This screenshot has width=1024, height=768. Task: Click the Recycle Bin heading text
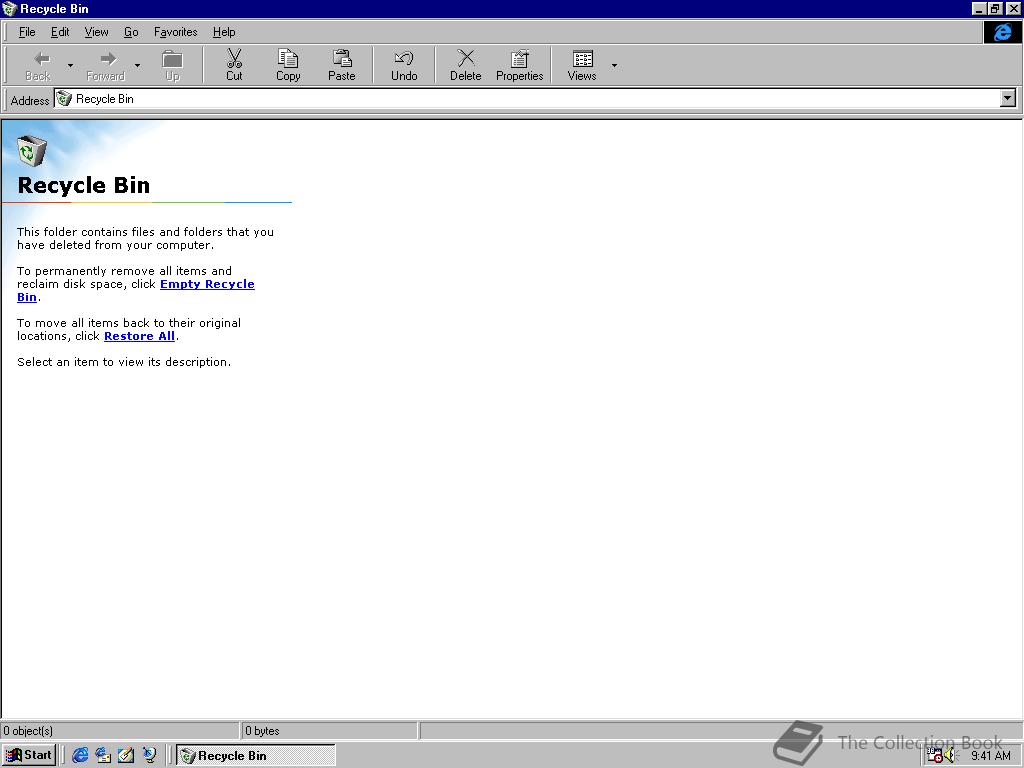coord(84,185)
